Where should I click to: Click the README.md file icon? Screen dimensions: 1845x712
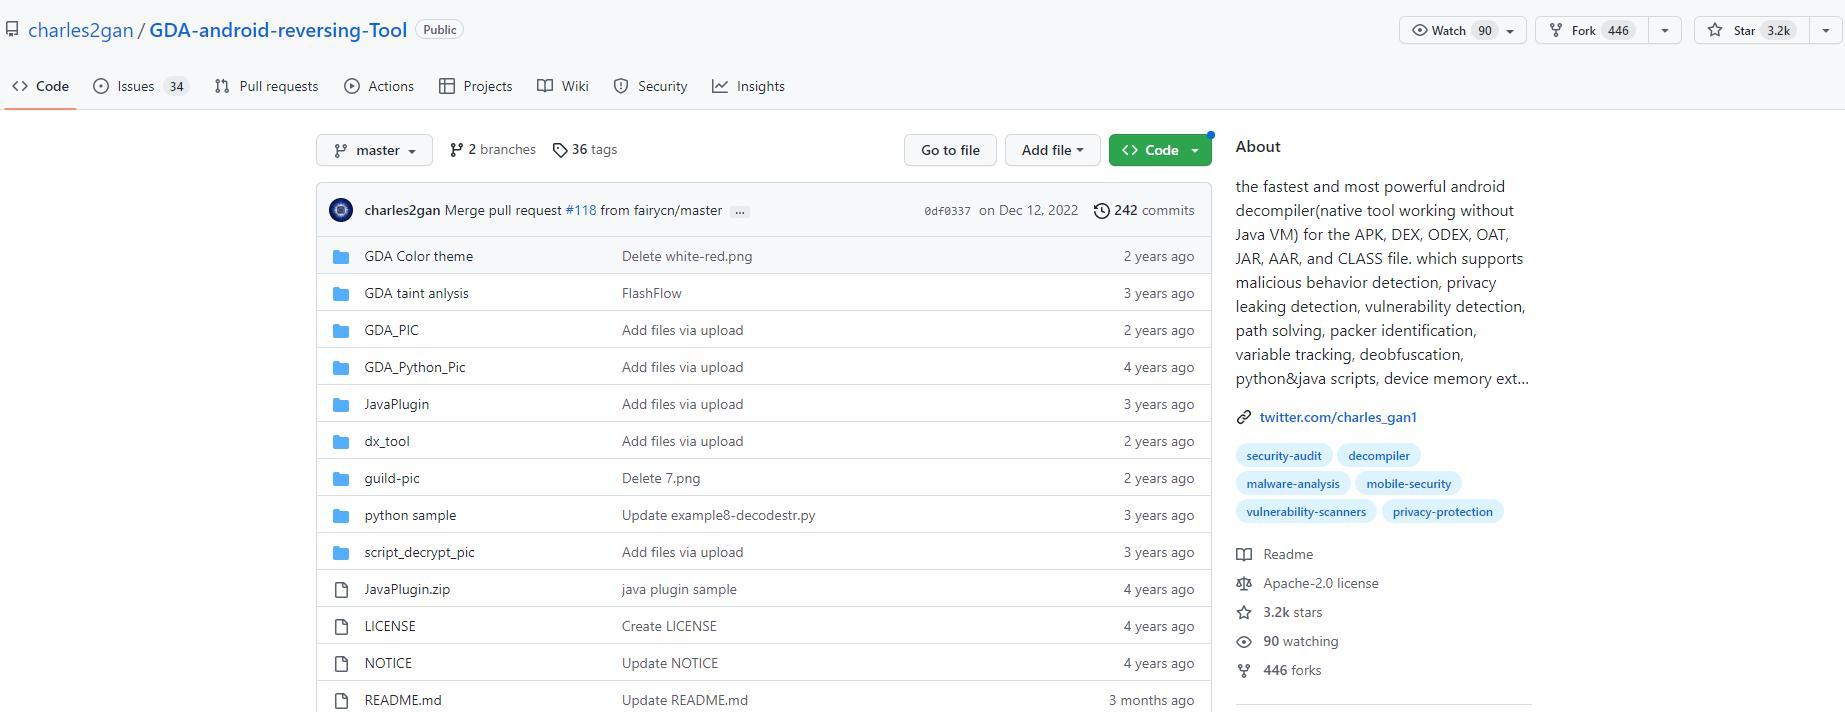tap(341, 701)
